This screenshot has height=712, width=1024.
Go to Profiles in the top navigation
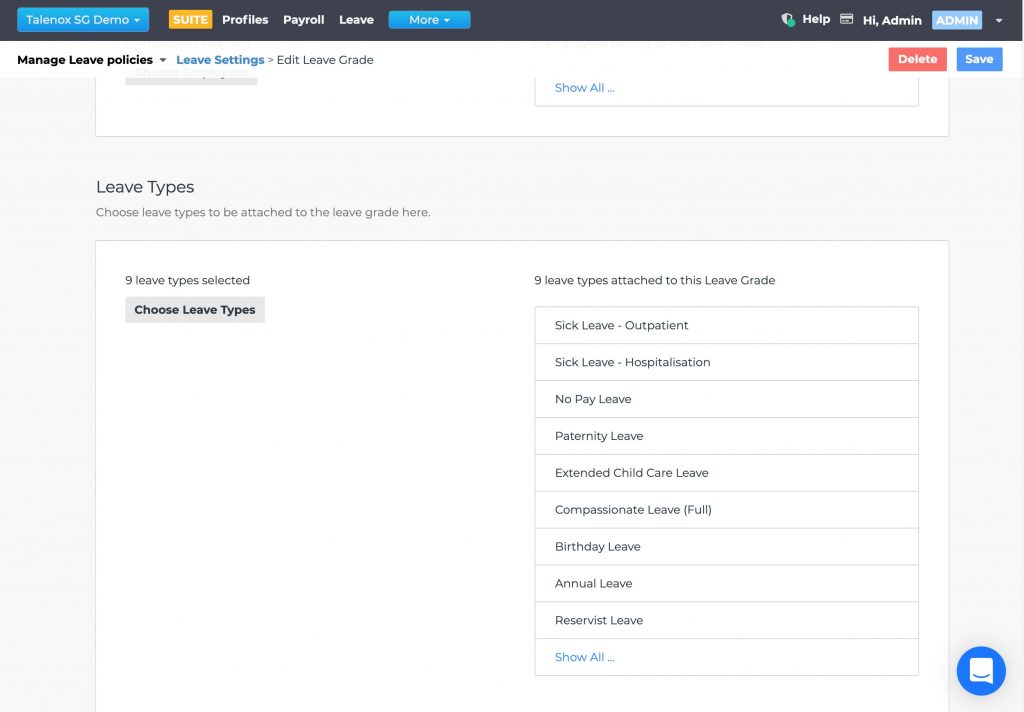click(x=245, y=20)
